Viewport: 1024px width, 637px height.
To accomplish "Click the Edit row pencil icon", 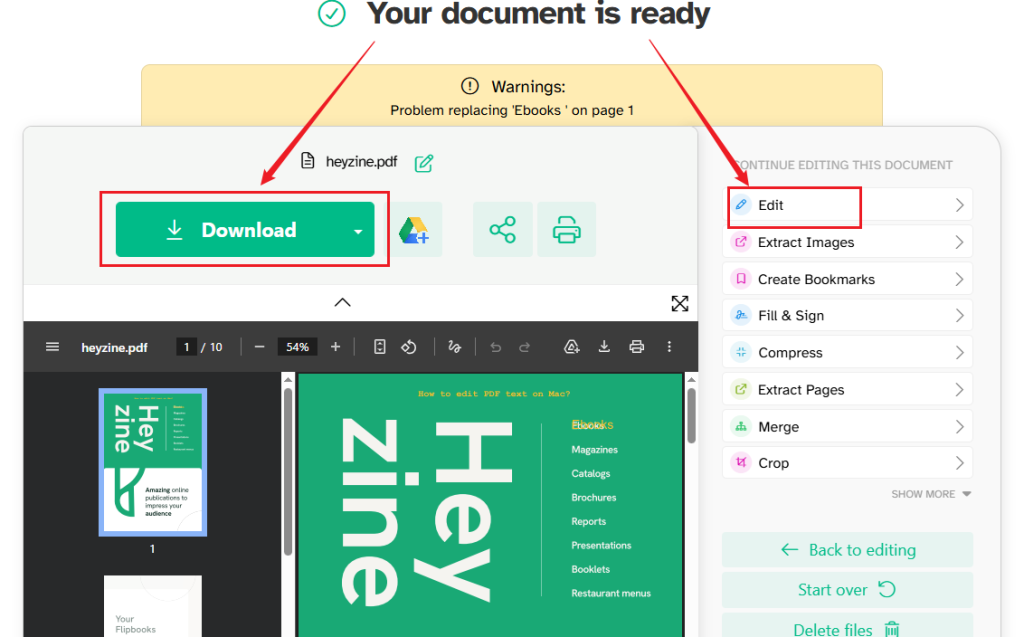I will (741, 205).
